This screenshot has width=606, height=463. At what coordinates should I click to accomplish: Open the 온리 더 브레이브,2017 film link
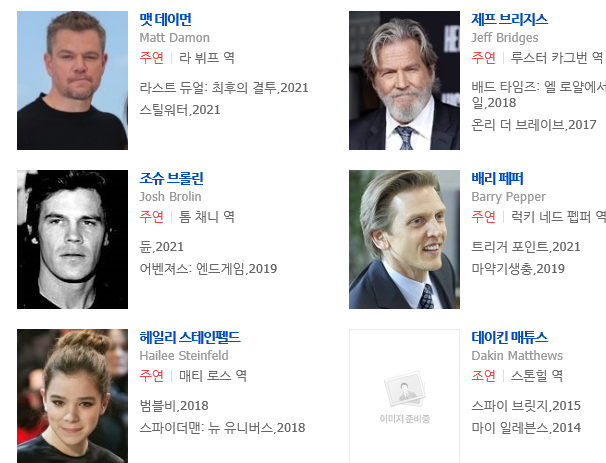534,124
